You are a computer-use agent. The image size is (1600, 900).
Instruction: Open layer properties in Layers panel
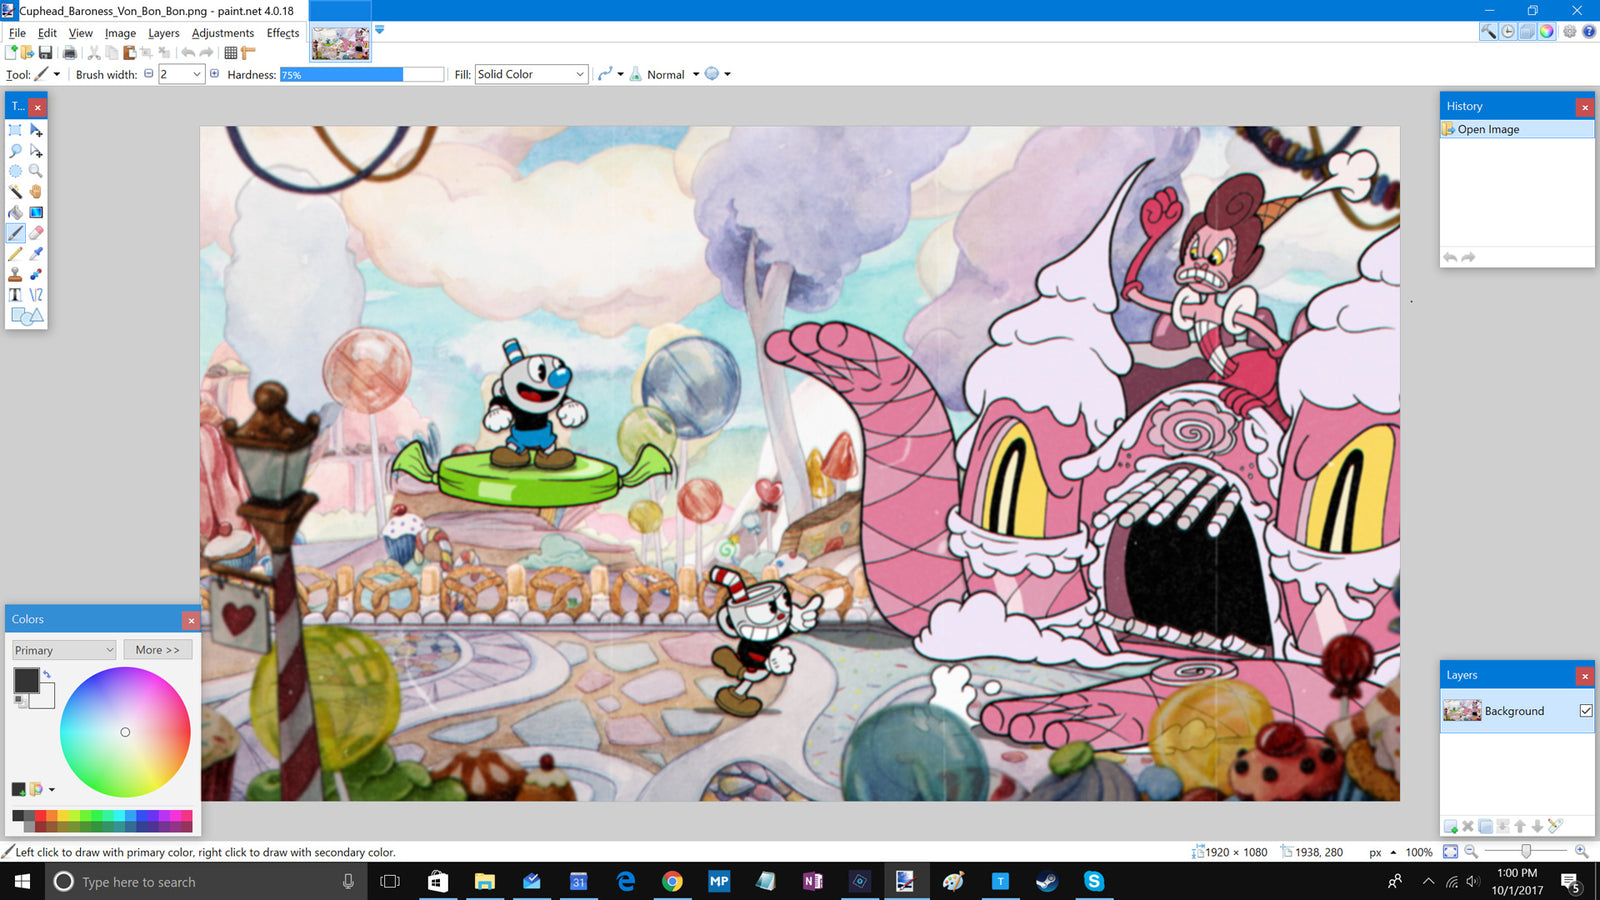click(1555, 826)
